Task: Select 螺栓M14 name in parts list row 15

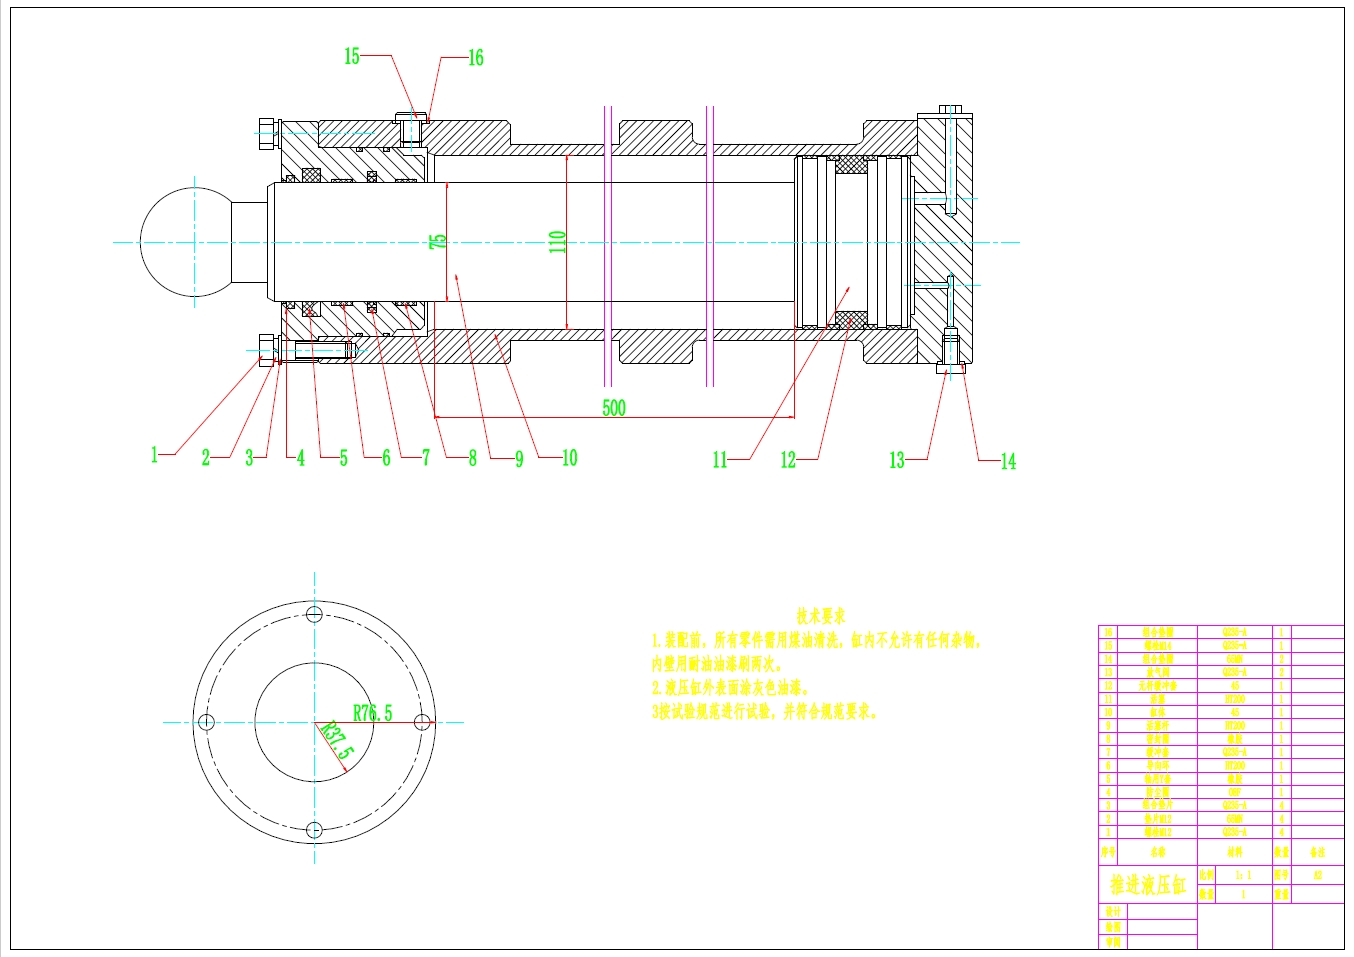Action: pos(1158,646)
